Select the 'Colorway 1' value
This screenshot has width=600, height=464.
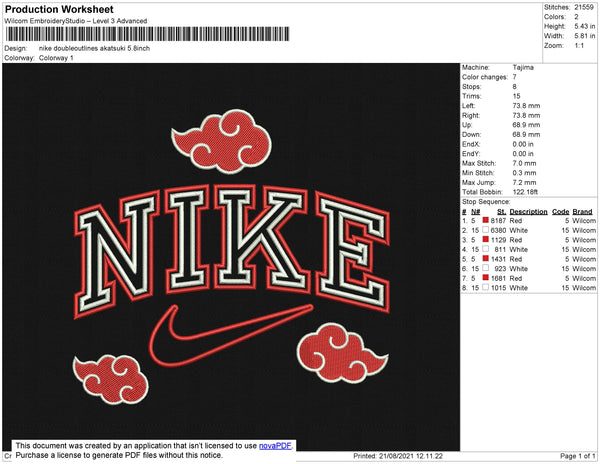pyautogui.click(x=56, y=58)
